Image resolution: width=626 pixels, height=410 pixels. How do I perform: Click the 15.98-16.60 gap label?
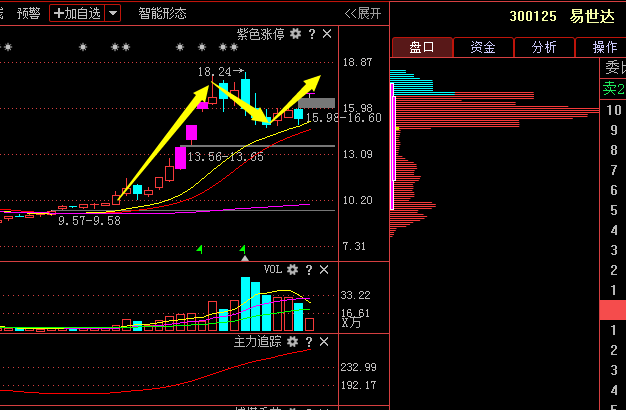pyautogui.click(x=344, y=118)
